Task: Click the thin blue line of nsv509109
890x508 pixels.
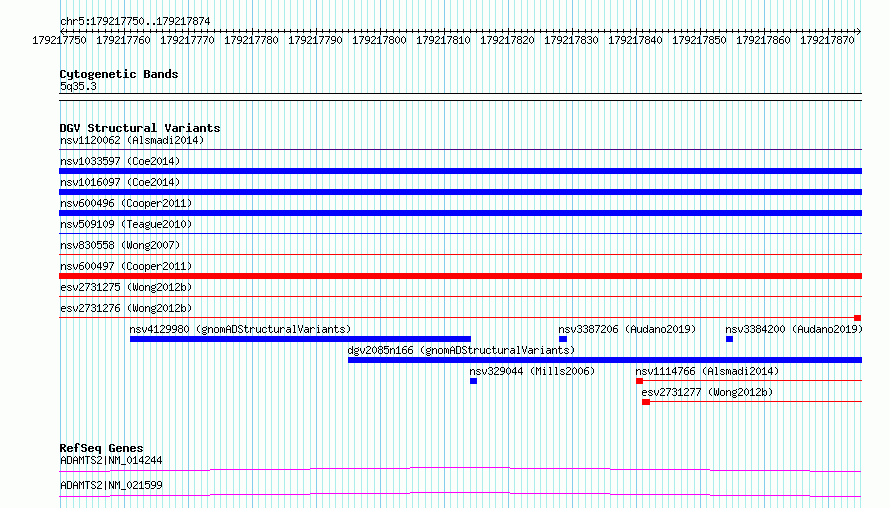Action: (x=460, y=234)
